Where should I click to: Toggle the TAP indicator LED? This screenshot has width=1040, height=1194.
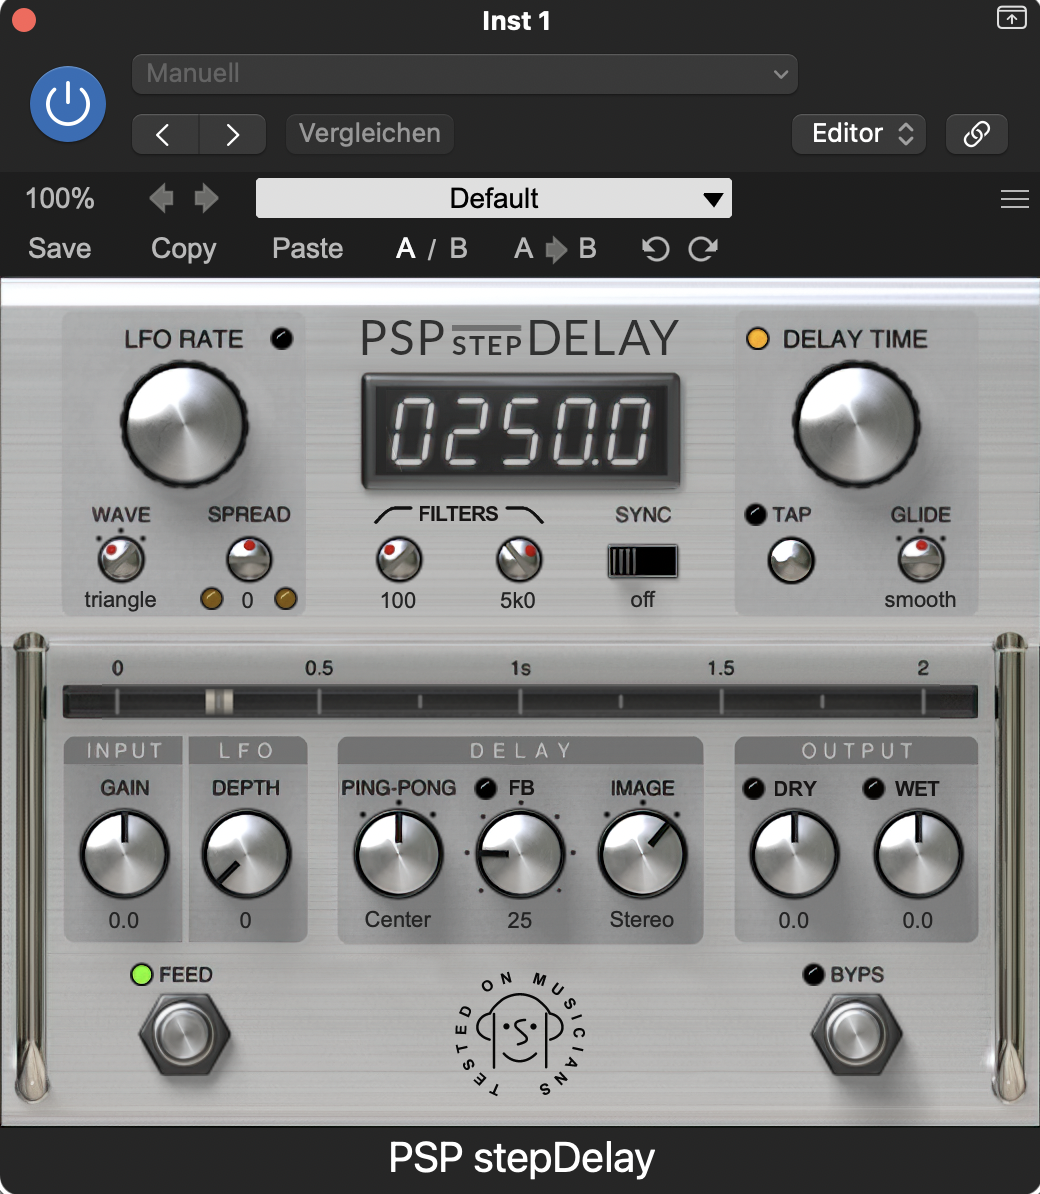coord(755,515)
